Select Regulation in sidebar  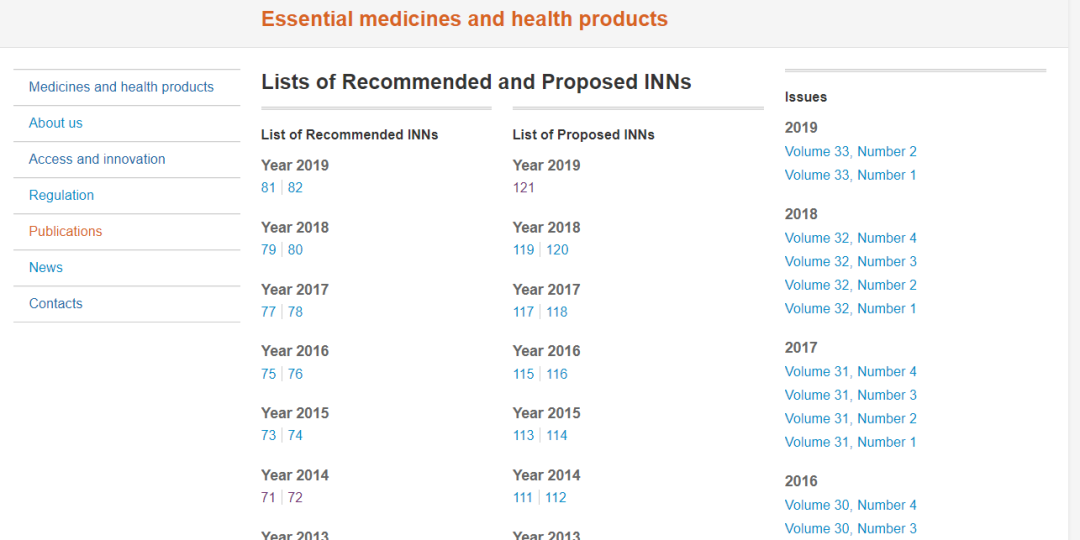pyautogui.click(x=61, y=195)
